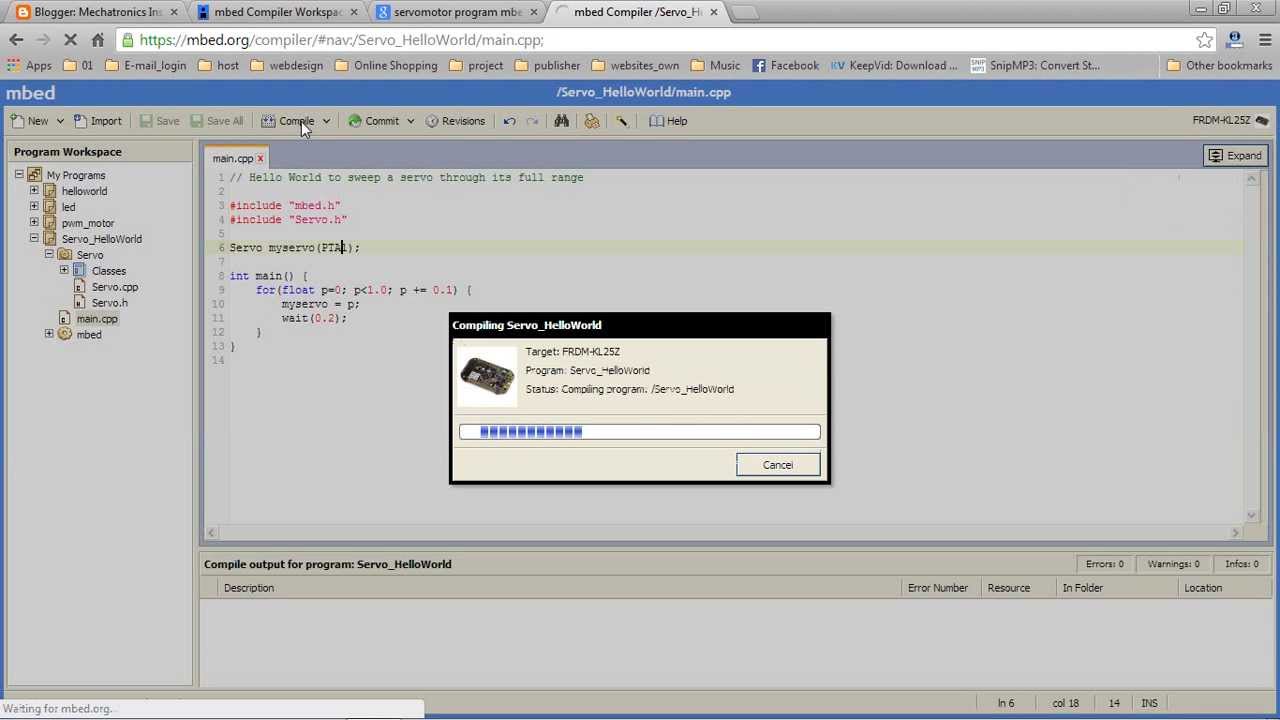Click the Commit toolbar button

[373, 121]
